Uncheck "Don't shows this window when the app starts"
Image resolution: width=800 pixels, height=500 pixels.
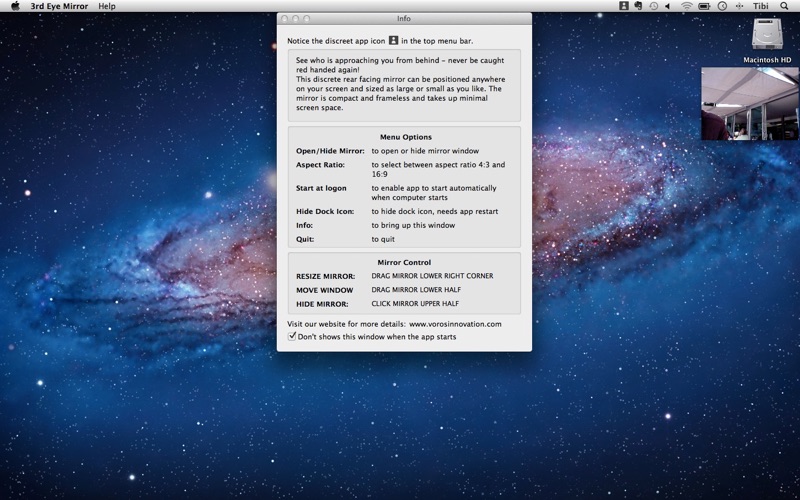coord(292,337)
